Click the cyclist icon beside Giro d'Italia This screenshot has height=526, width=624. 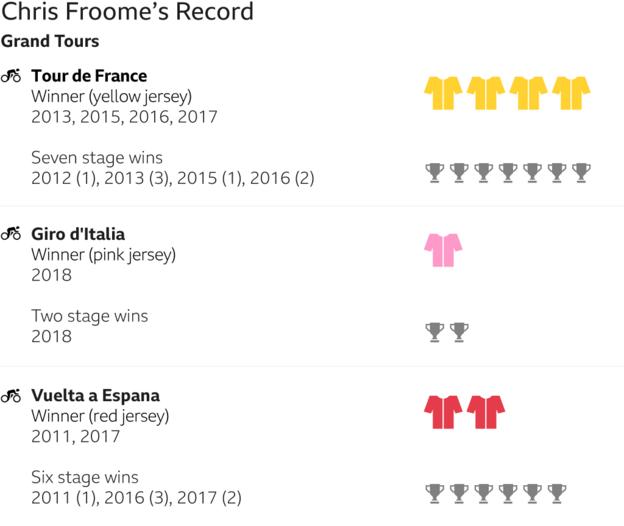tap(11, 234)
